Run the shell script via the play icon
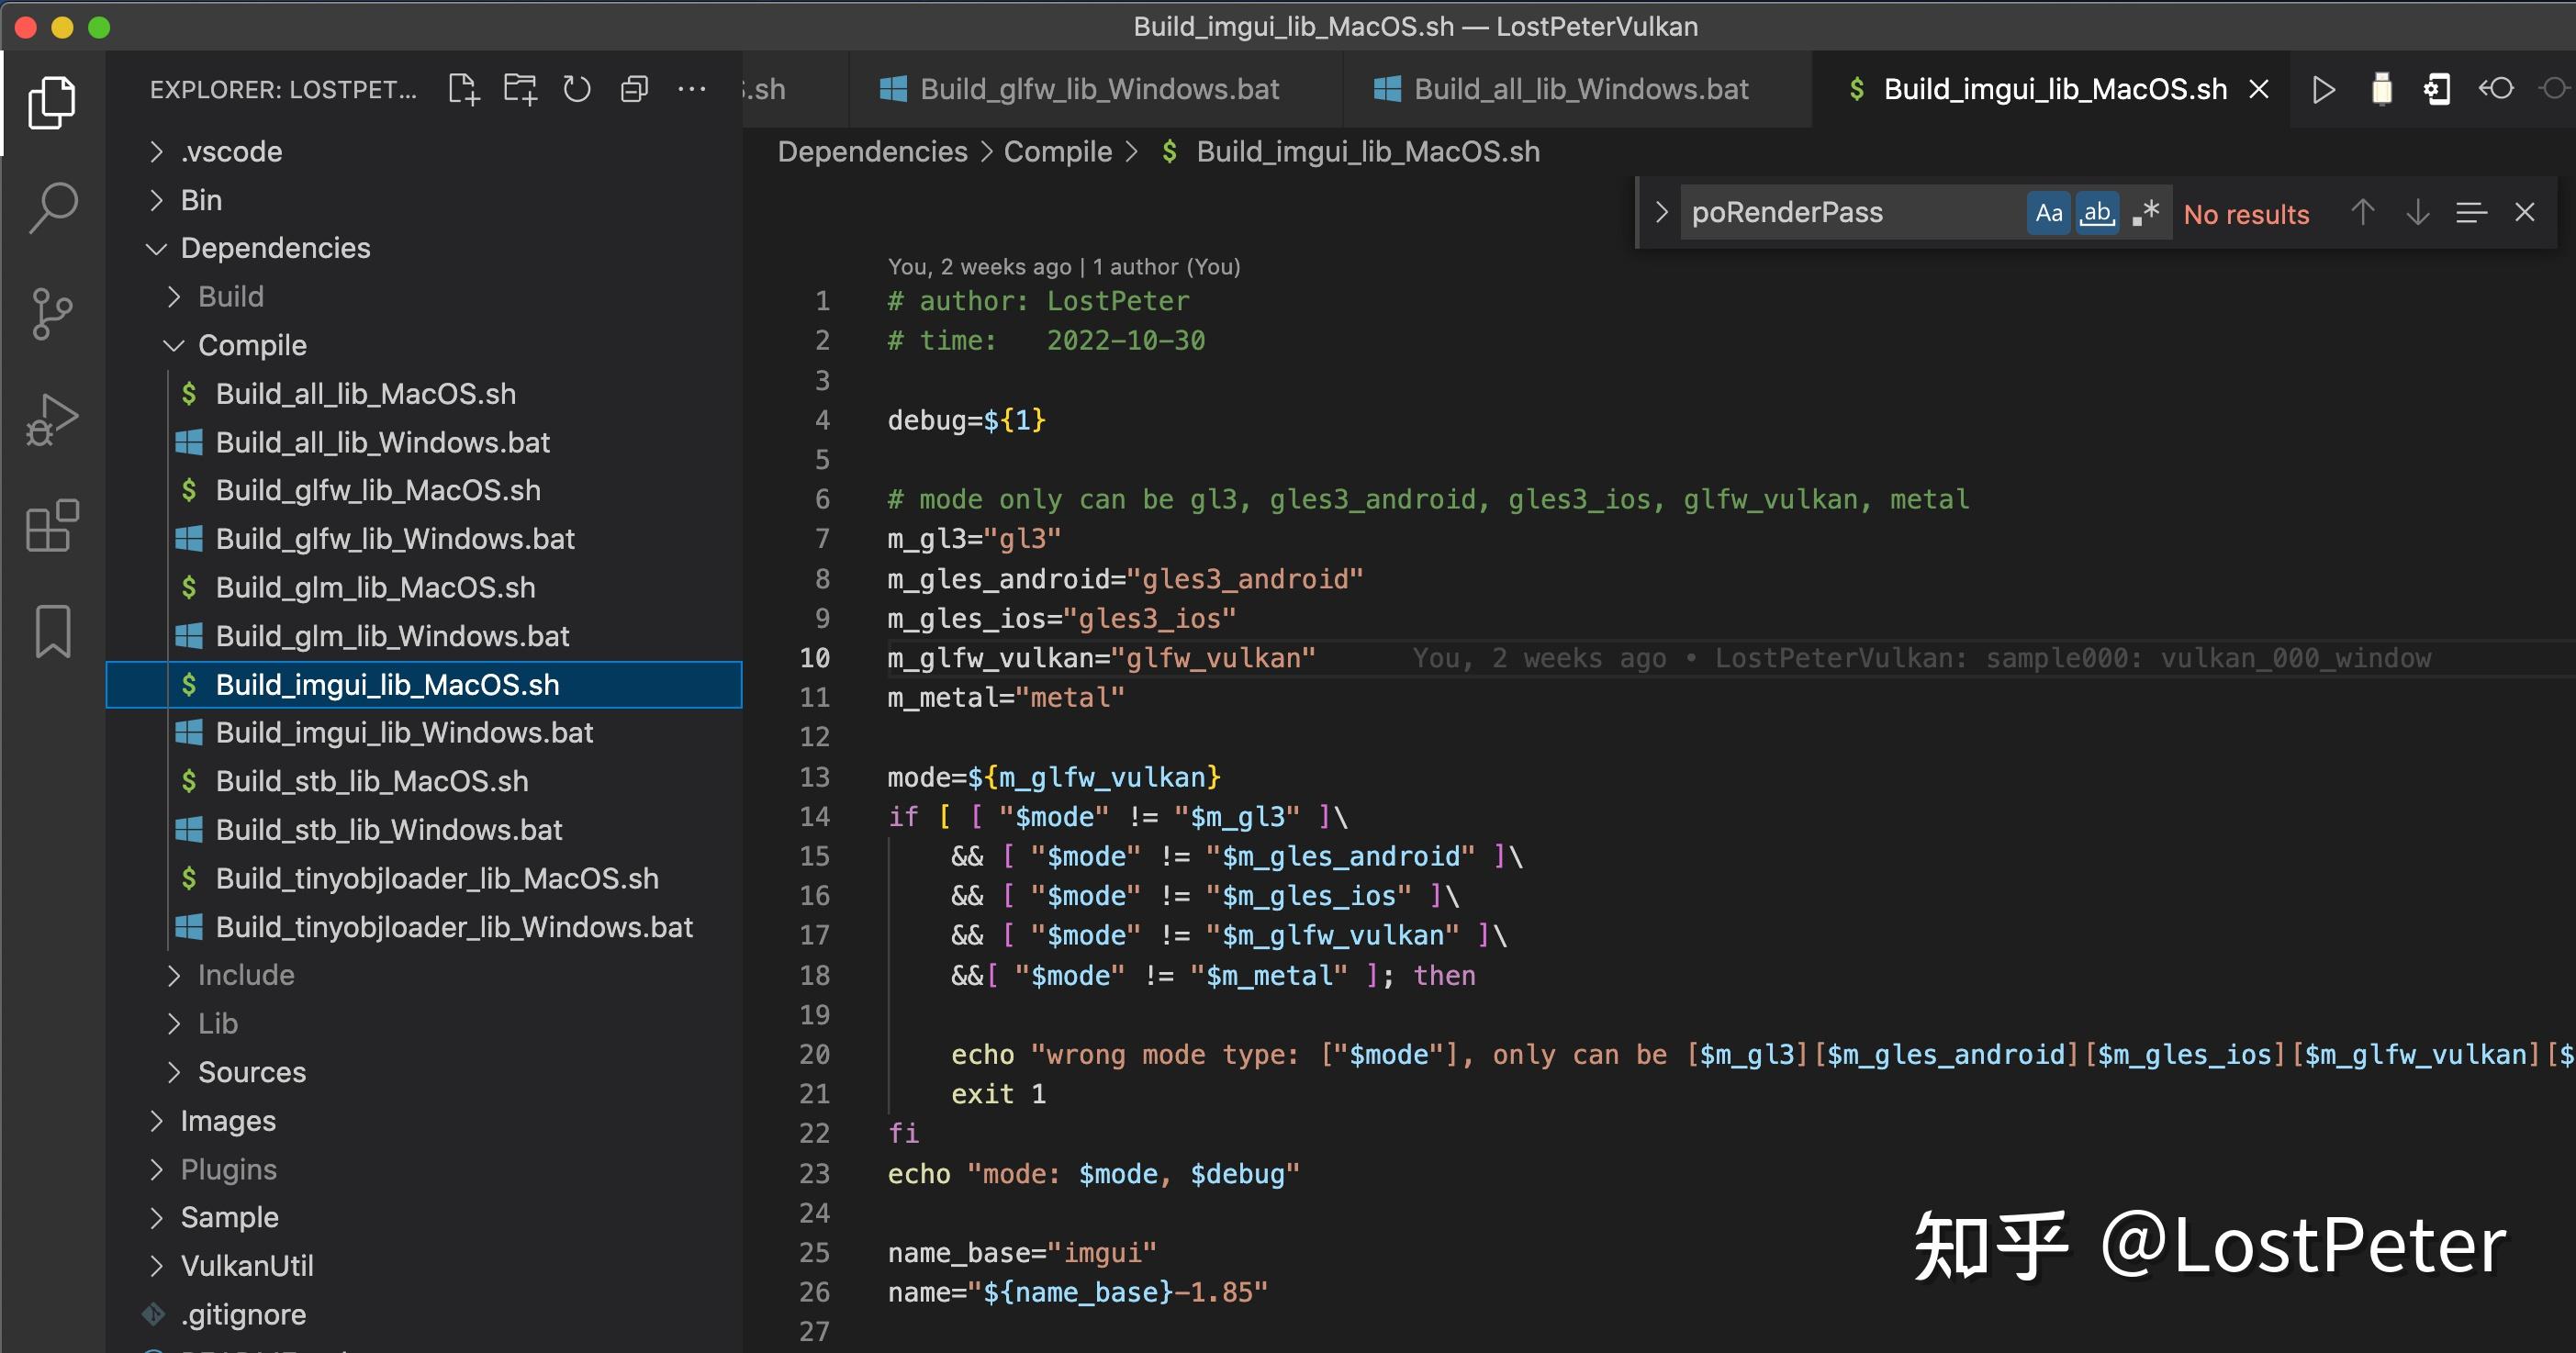The image size is (2576, 1353). coord(2324,89)
